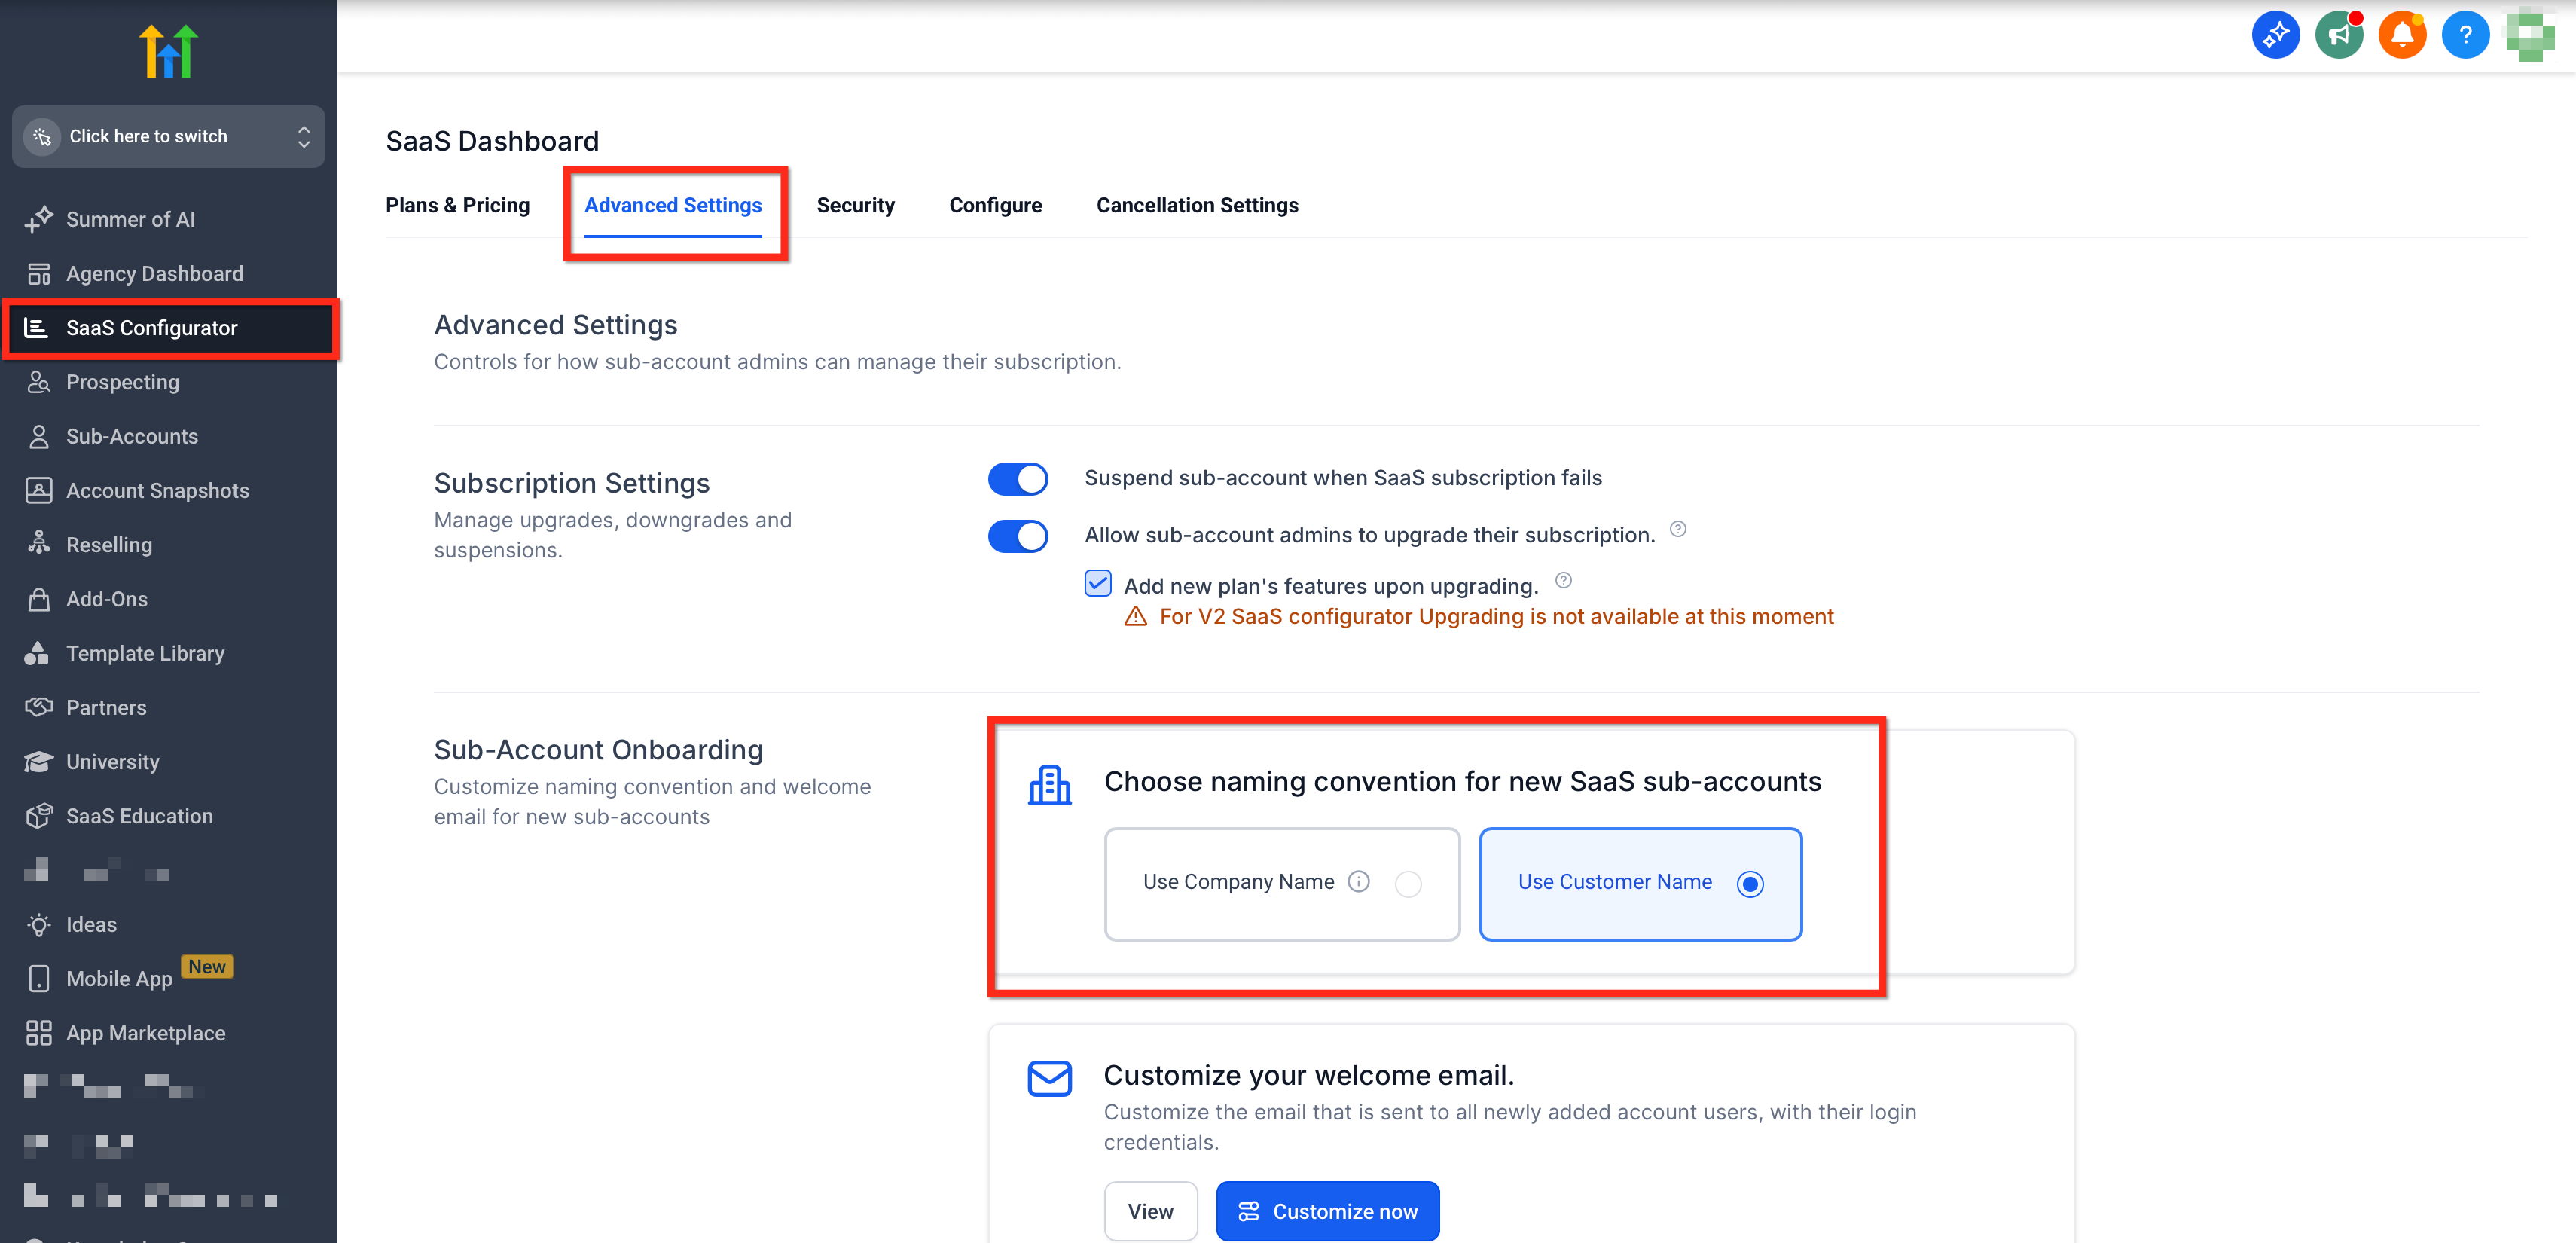This screenshot has width=2576, height=1243.
Task: Open the AI sparkle icon in header
Action: pyautogui.click(x=2275, y=36)
